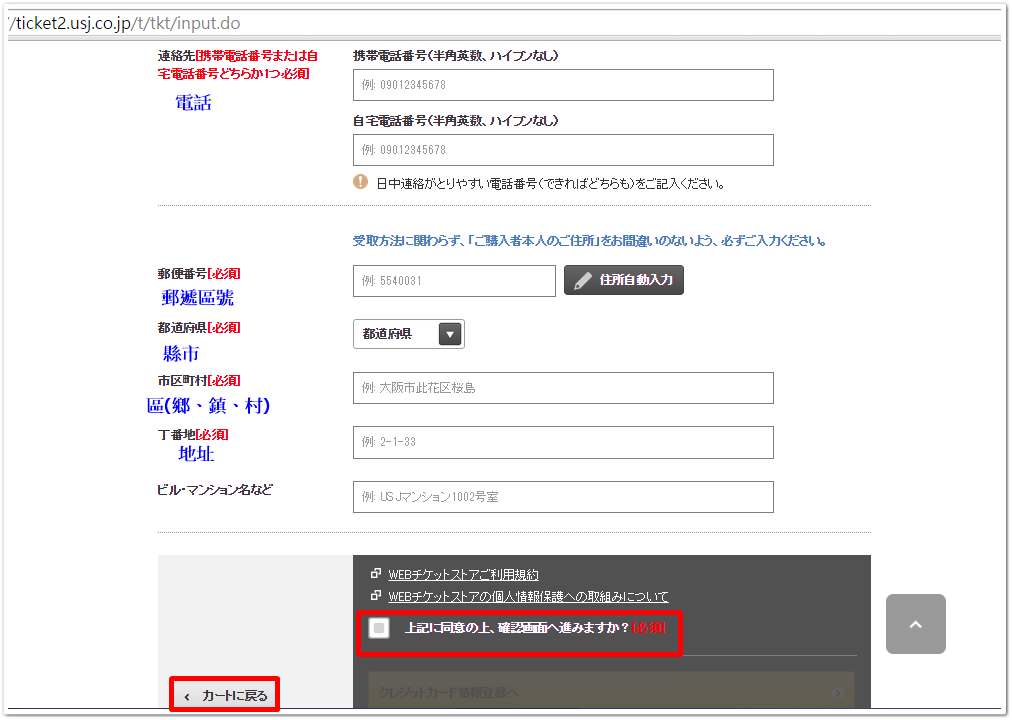Click the 自宅電話番号 field heading text
The image size is (1012, 720).
tap(456, 121)
